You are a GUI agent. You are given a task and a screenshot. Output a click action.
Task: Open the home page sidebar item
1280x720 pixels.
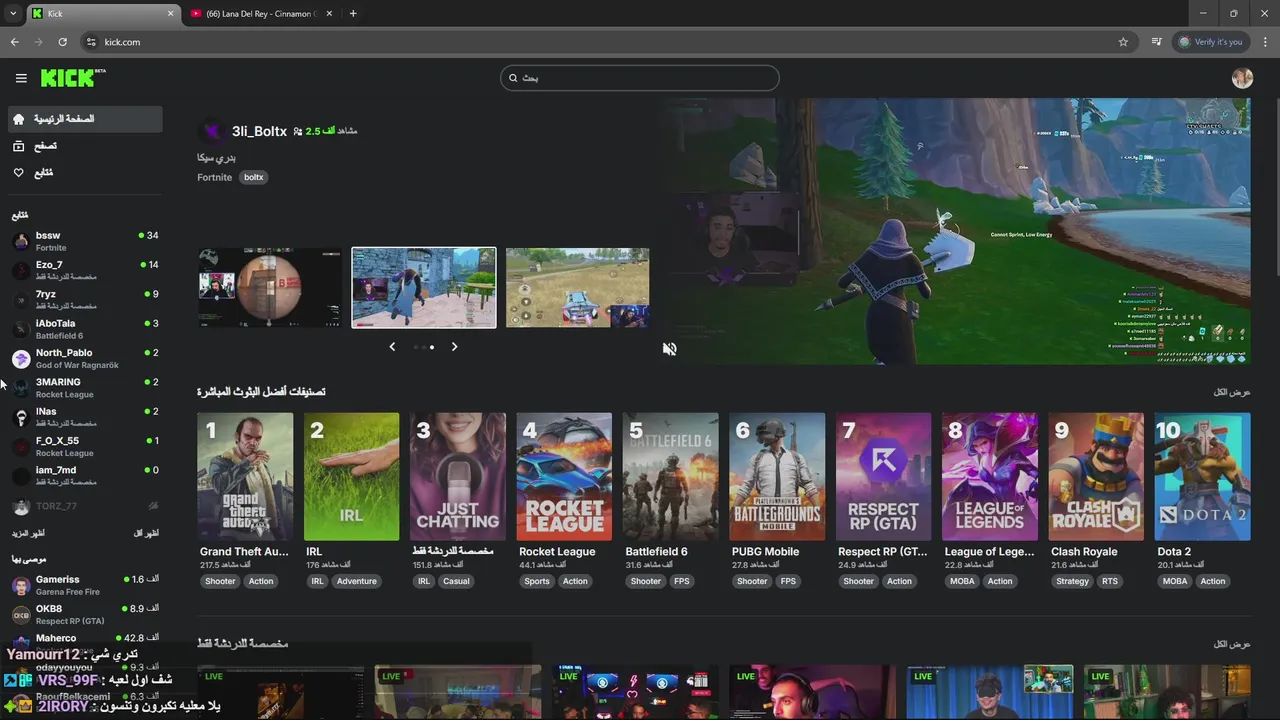85,119
